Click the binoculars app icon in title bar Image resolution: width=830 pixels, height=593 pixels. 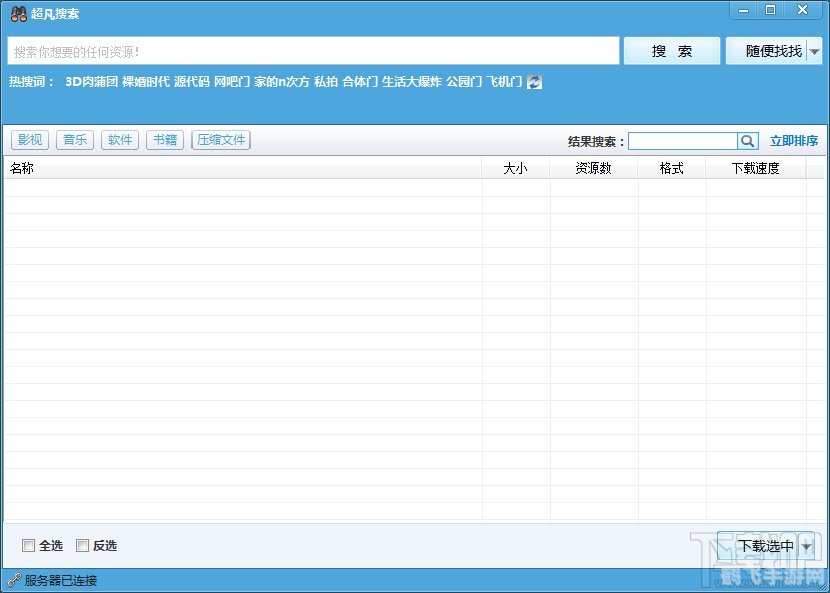click(18, 13)
